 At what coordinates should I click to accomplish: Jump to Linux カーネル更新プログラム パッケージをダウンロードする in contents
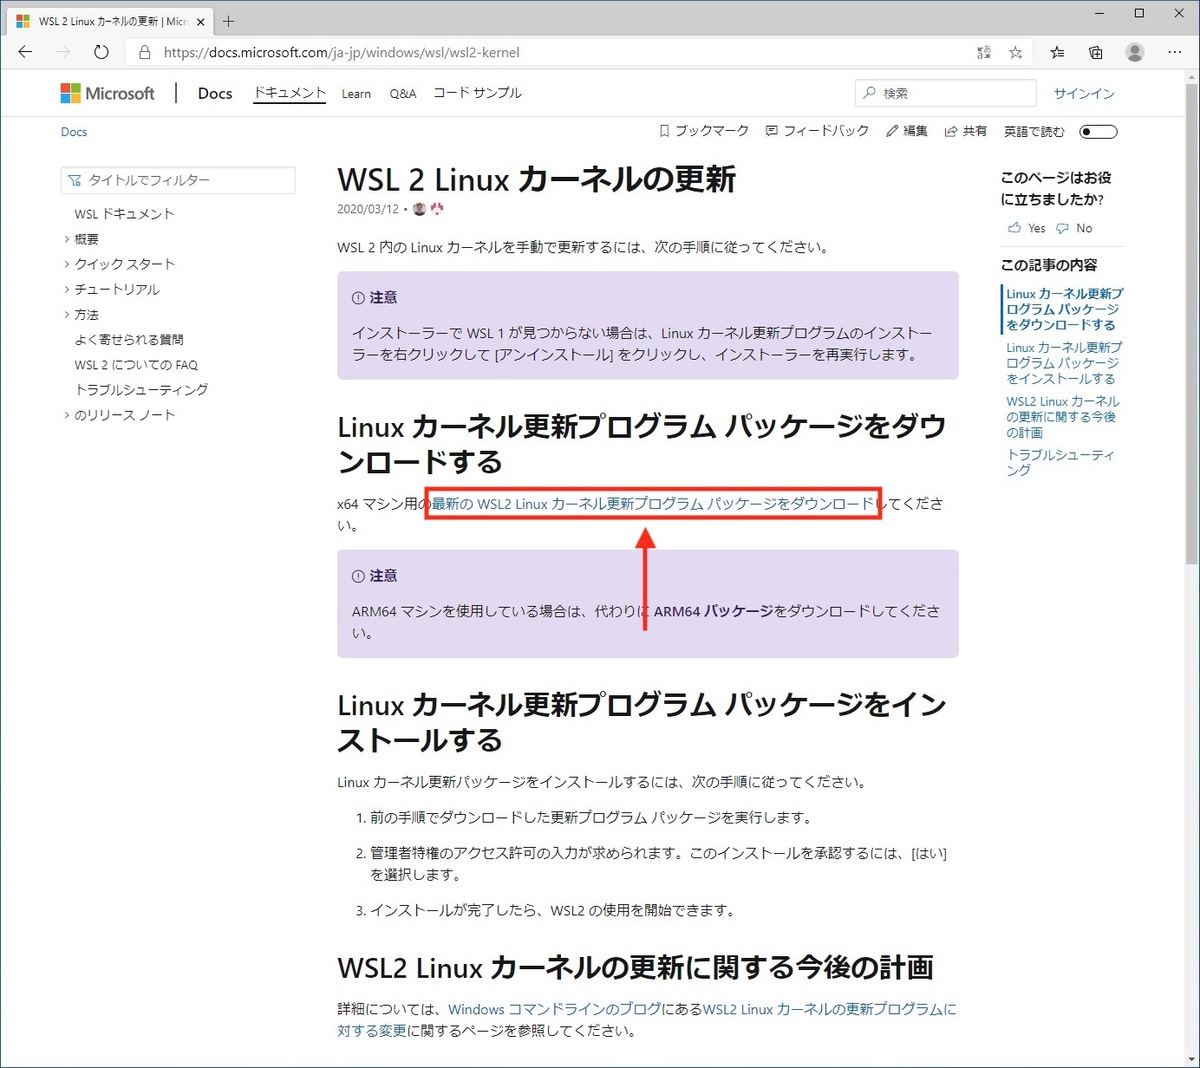1064,309
